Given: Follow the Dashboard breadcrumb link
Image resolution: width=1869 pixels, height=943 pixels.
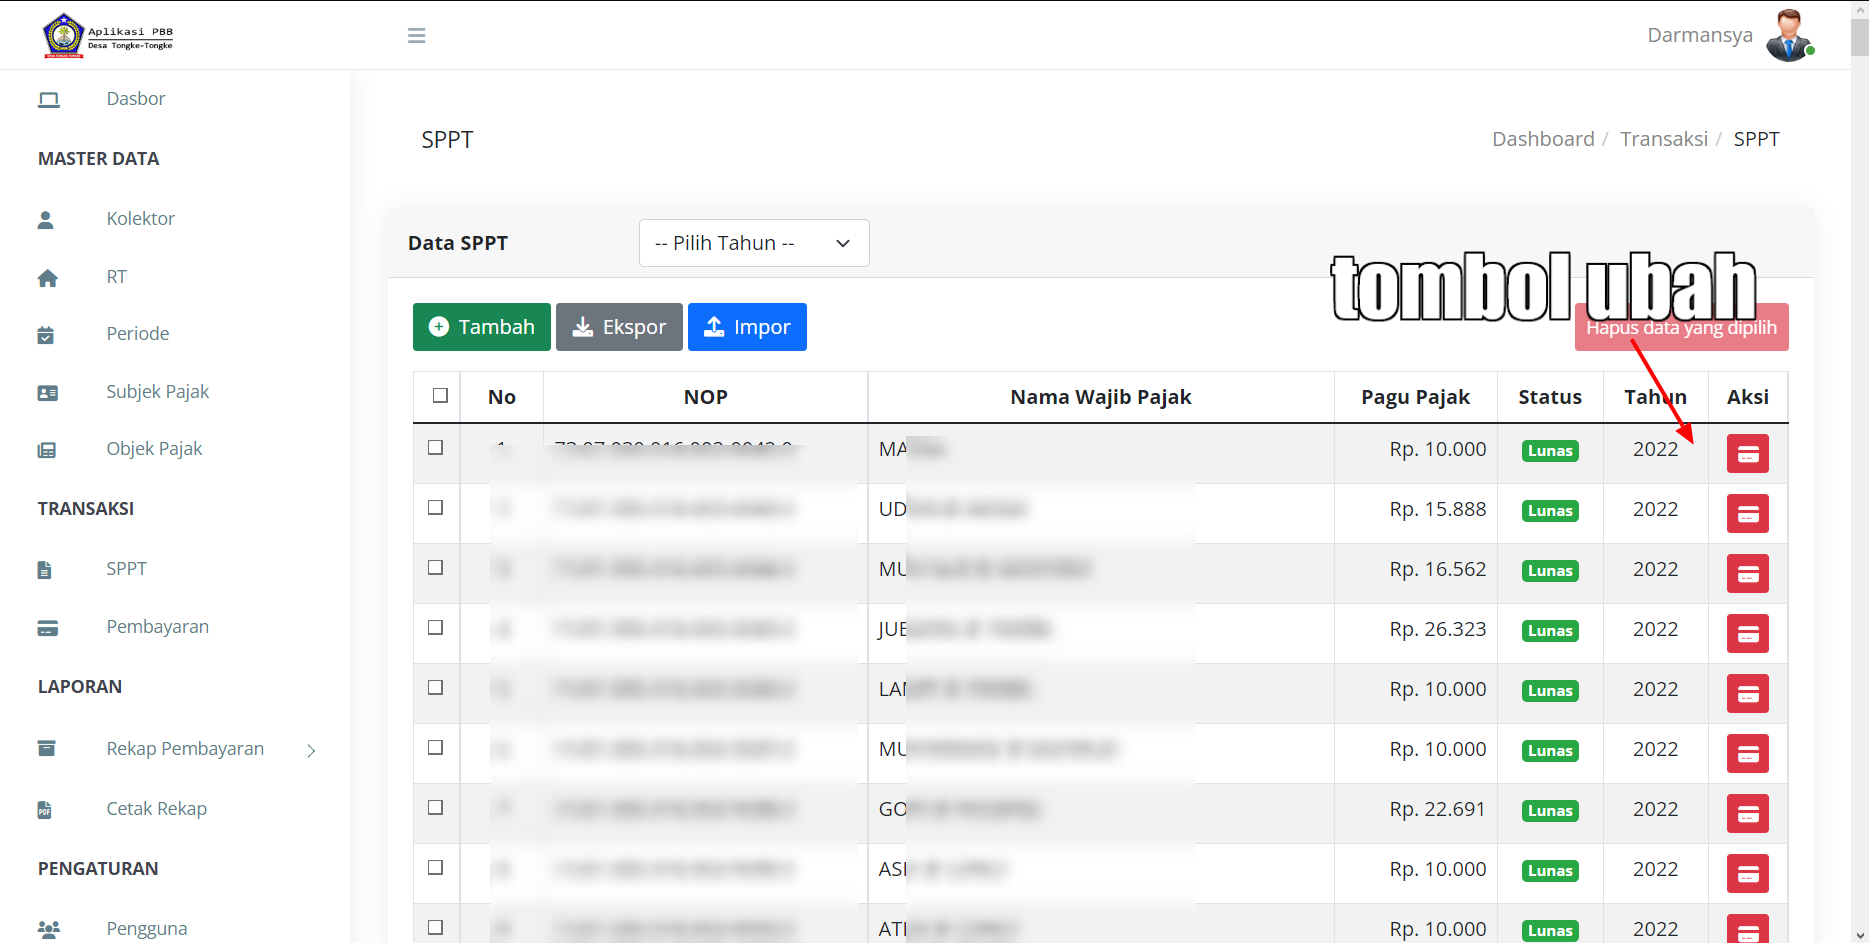Looking at the screenshot, I should click(x=1542, y=138).
